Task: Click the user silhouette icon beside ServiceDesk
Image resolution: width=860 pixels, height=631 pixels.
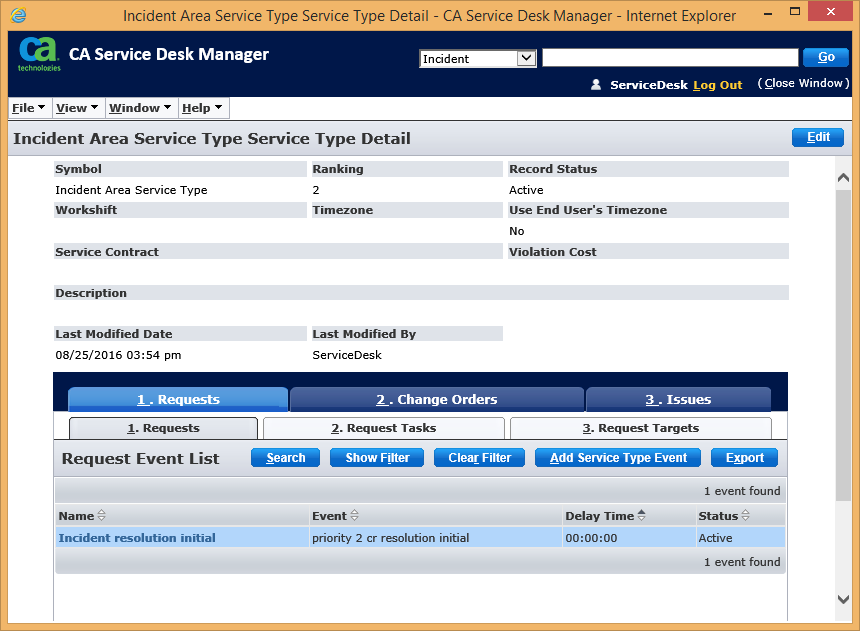Action: 596,85
